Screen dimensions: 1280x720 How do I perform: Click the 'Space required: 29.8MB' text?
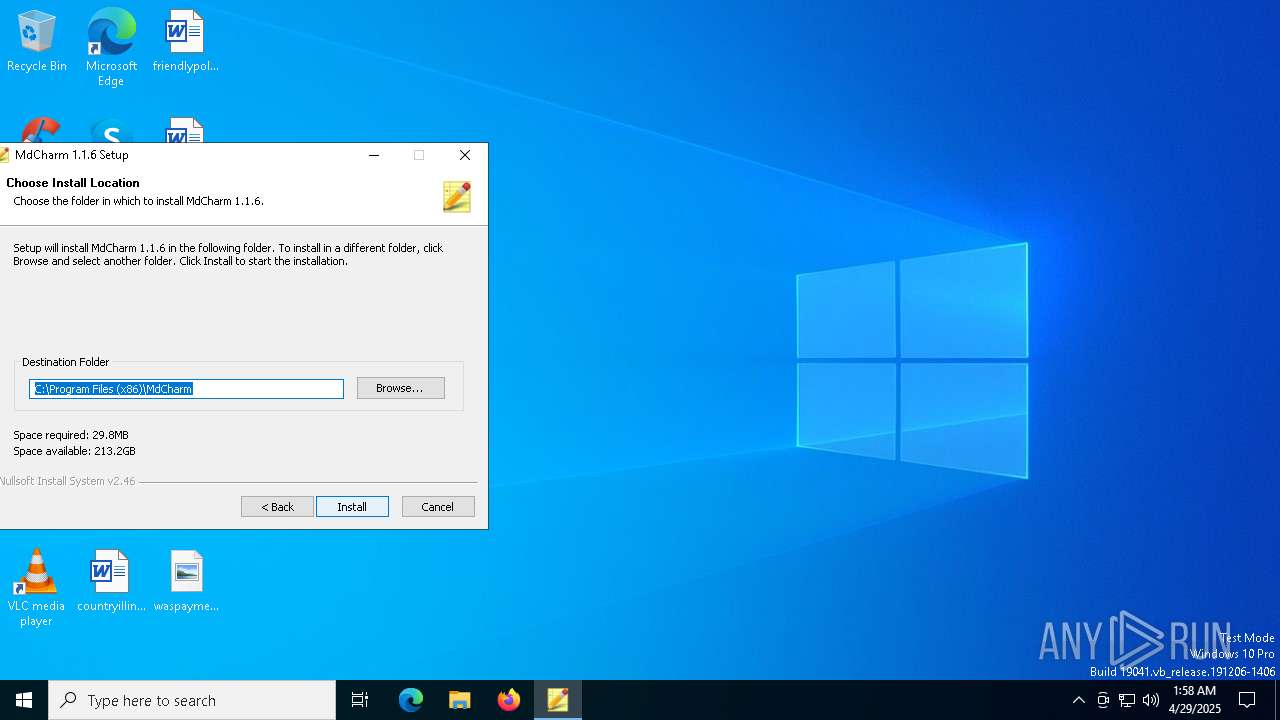pos(71,435)
